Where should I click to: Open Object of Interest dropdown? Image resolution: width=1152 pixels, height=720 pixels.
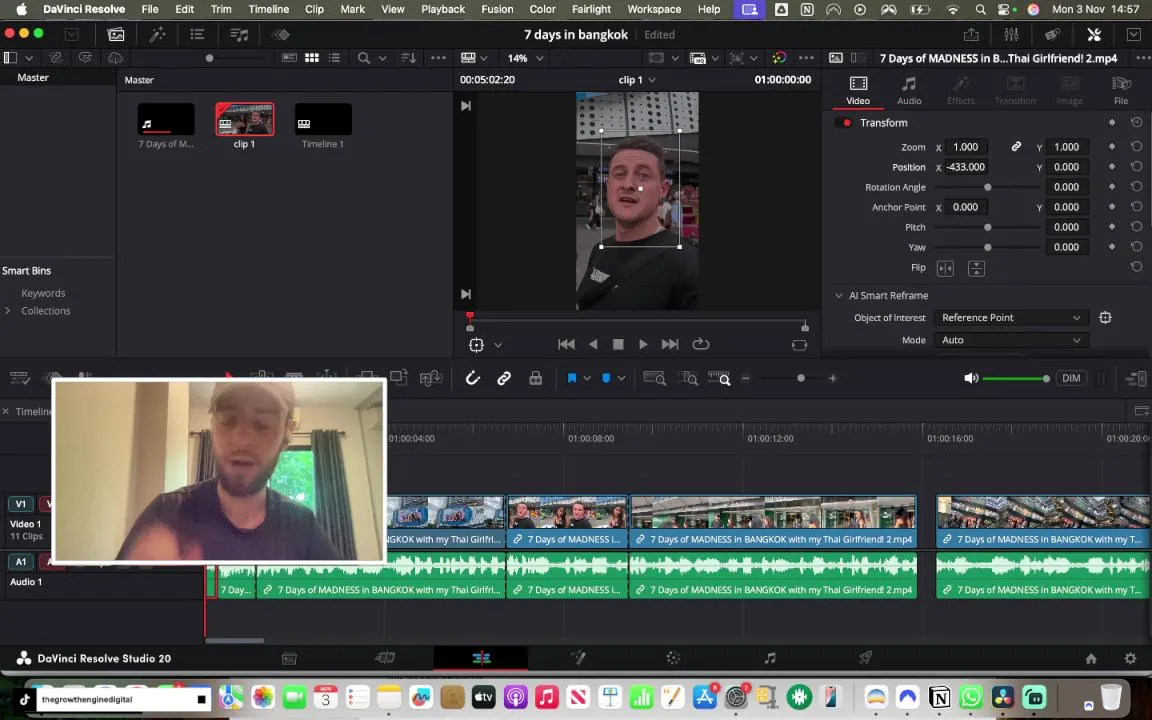coord(1011,317)
